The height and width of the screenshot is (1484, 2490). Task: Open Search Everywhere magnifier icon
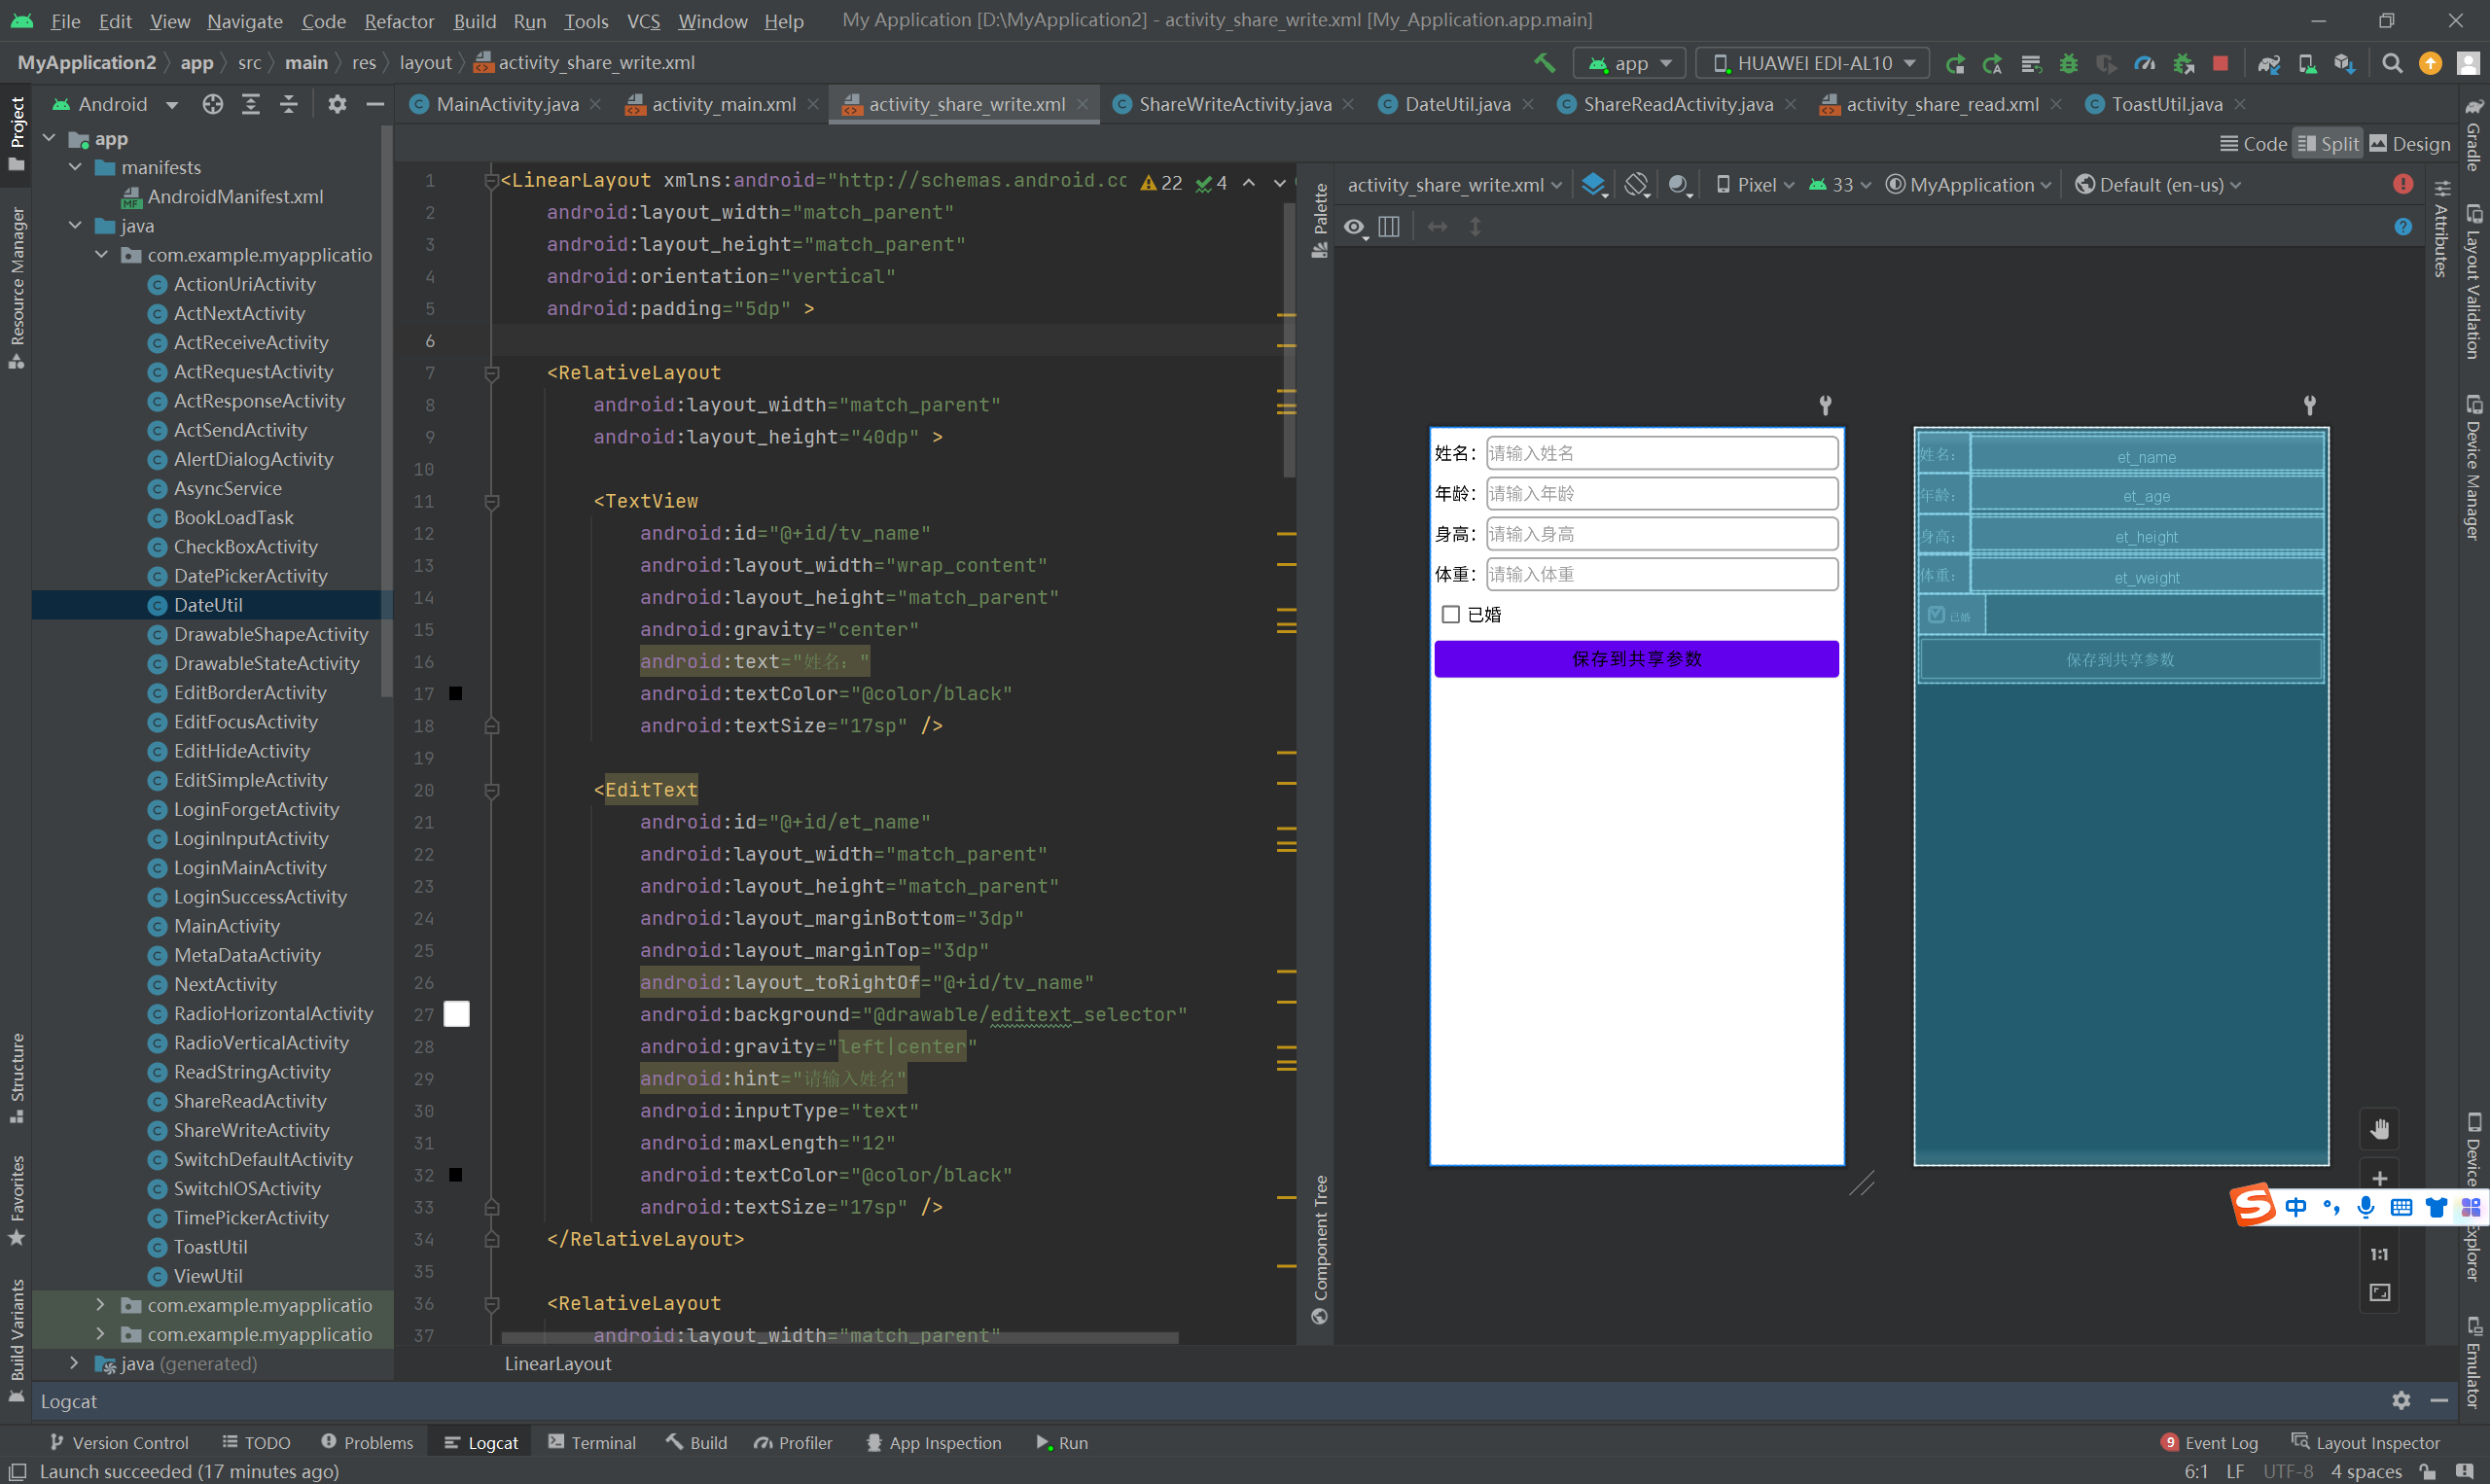pyautogui.click(x=2392, y=63)
